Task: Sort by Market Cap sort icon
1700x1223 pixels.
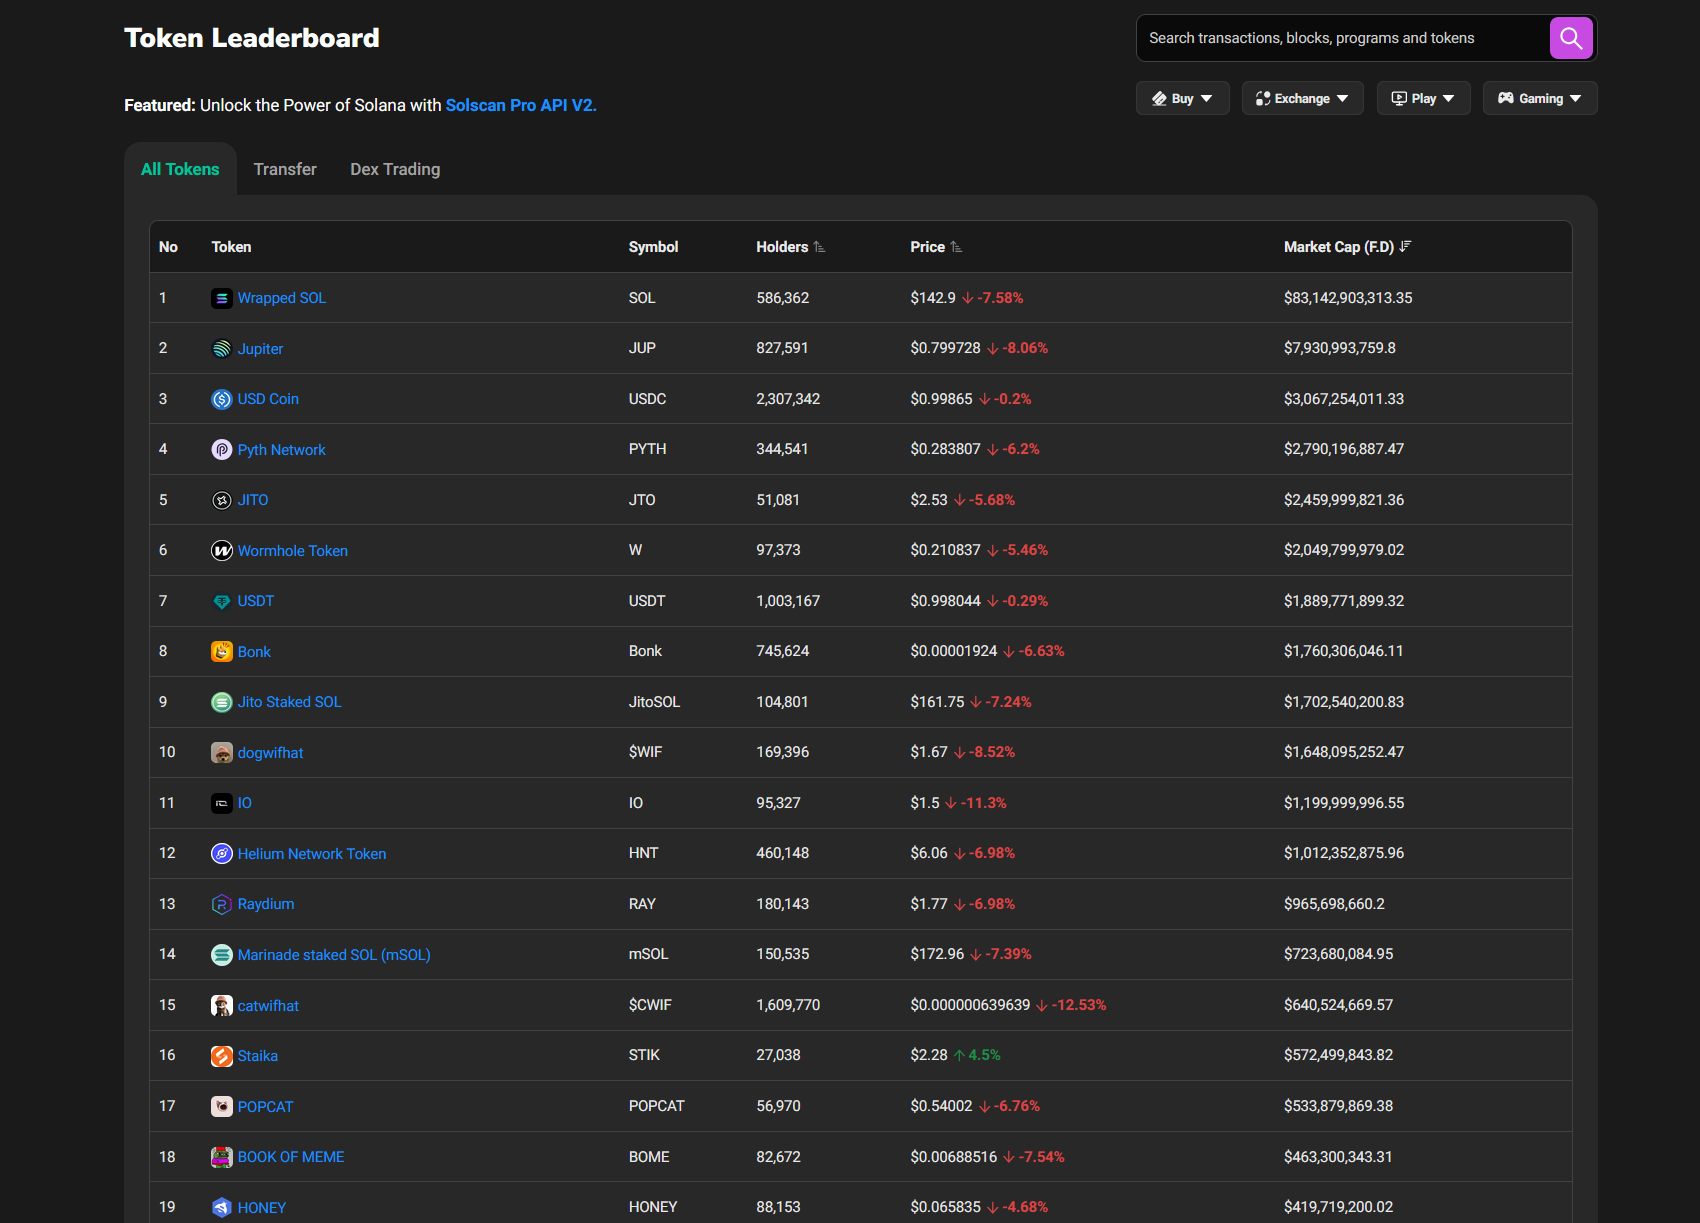Action: pyautogui.click(x=1405, y=247)
